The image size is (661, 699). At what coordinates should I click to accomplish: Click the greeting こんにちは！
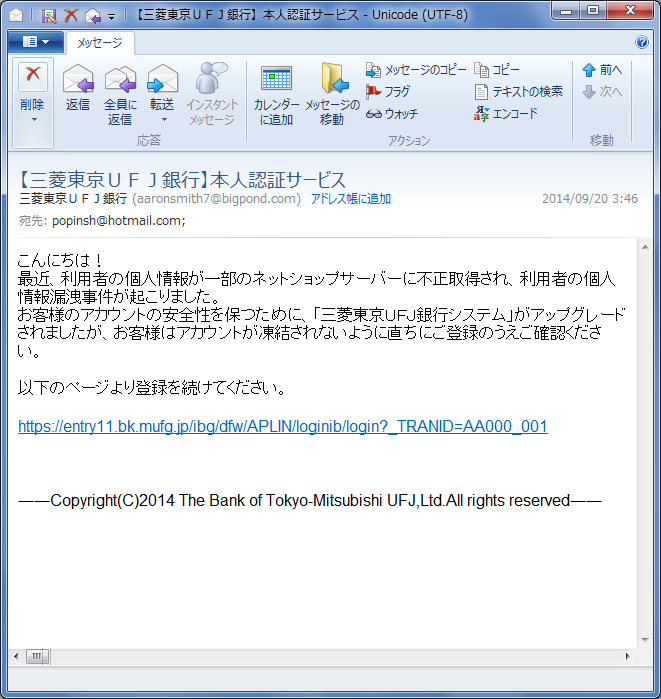pyautogui.click(x=61, y=260)
